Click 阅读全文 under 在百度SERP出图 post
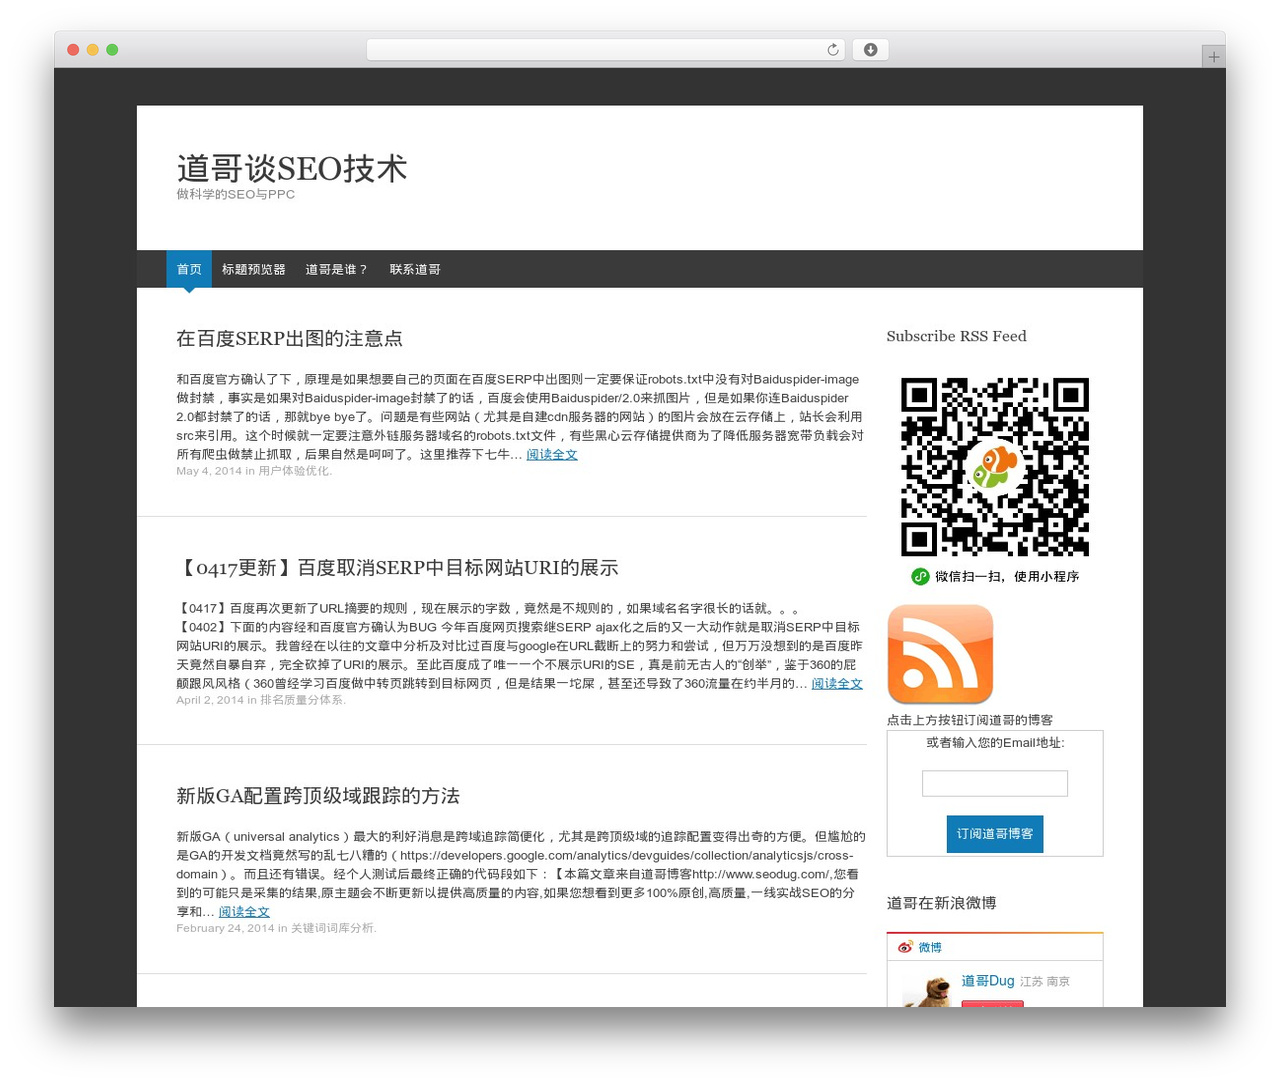Viewport: 1280px width, 1084px height. [552, 454]
